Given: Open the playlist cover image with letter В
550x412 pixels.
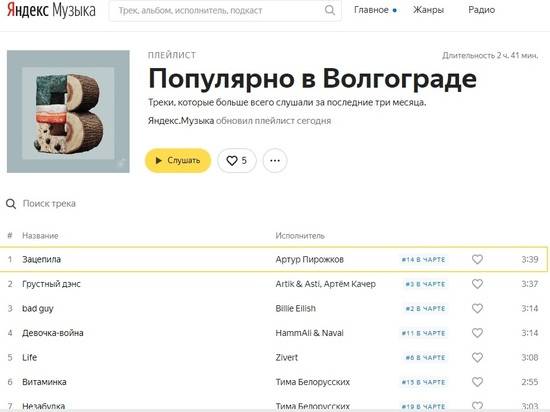Looking at the screenshot, I should pos(68,112).
